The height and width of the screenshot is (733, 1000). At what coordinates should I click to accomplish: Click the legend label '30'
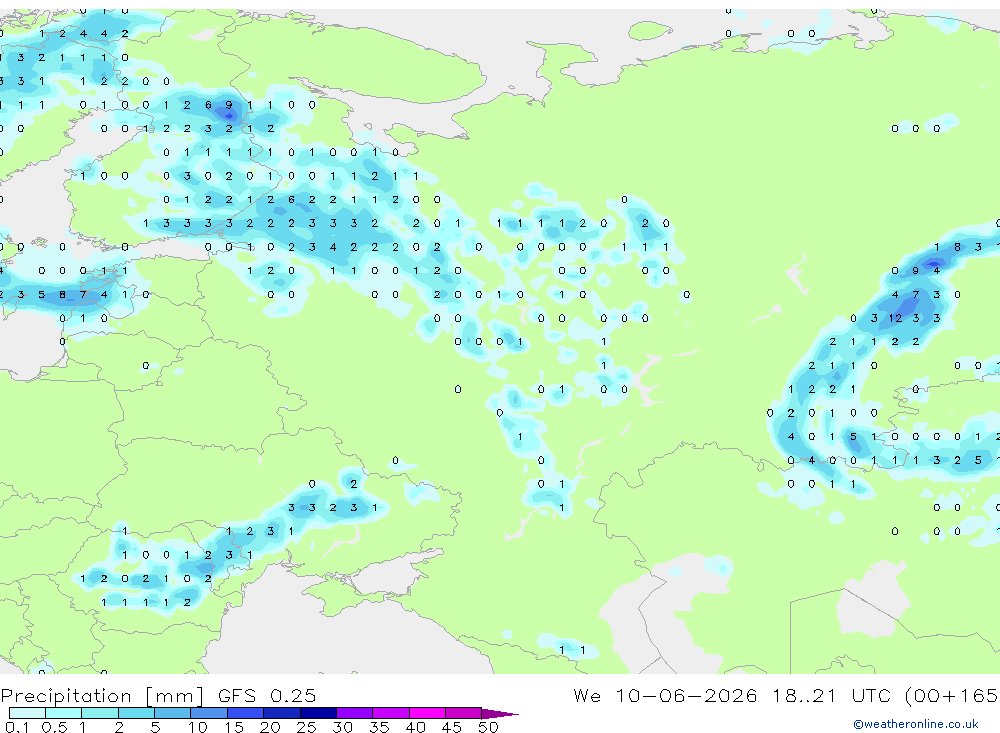pos(343,727)
